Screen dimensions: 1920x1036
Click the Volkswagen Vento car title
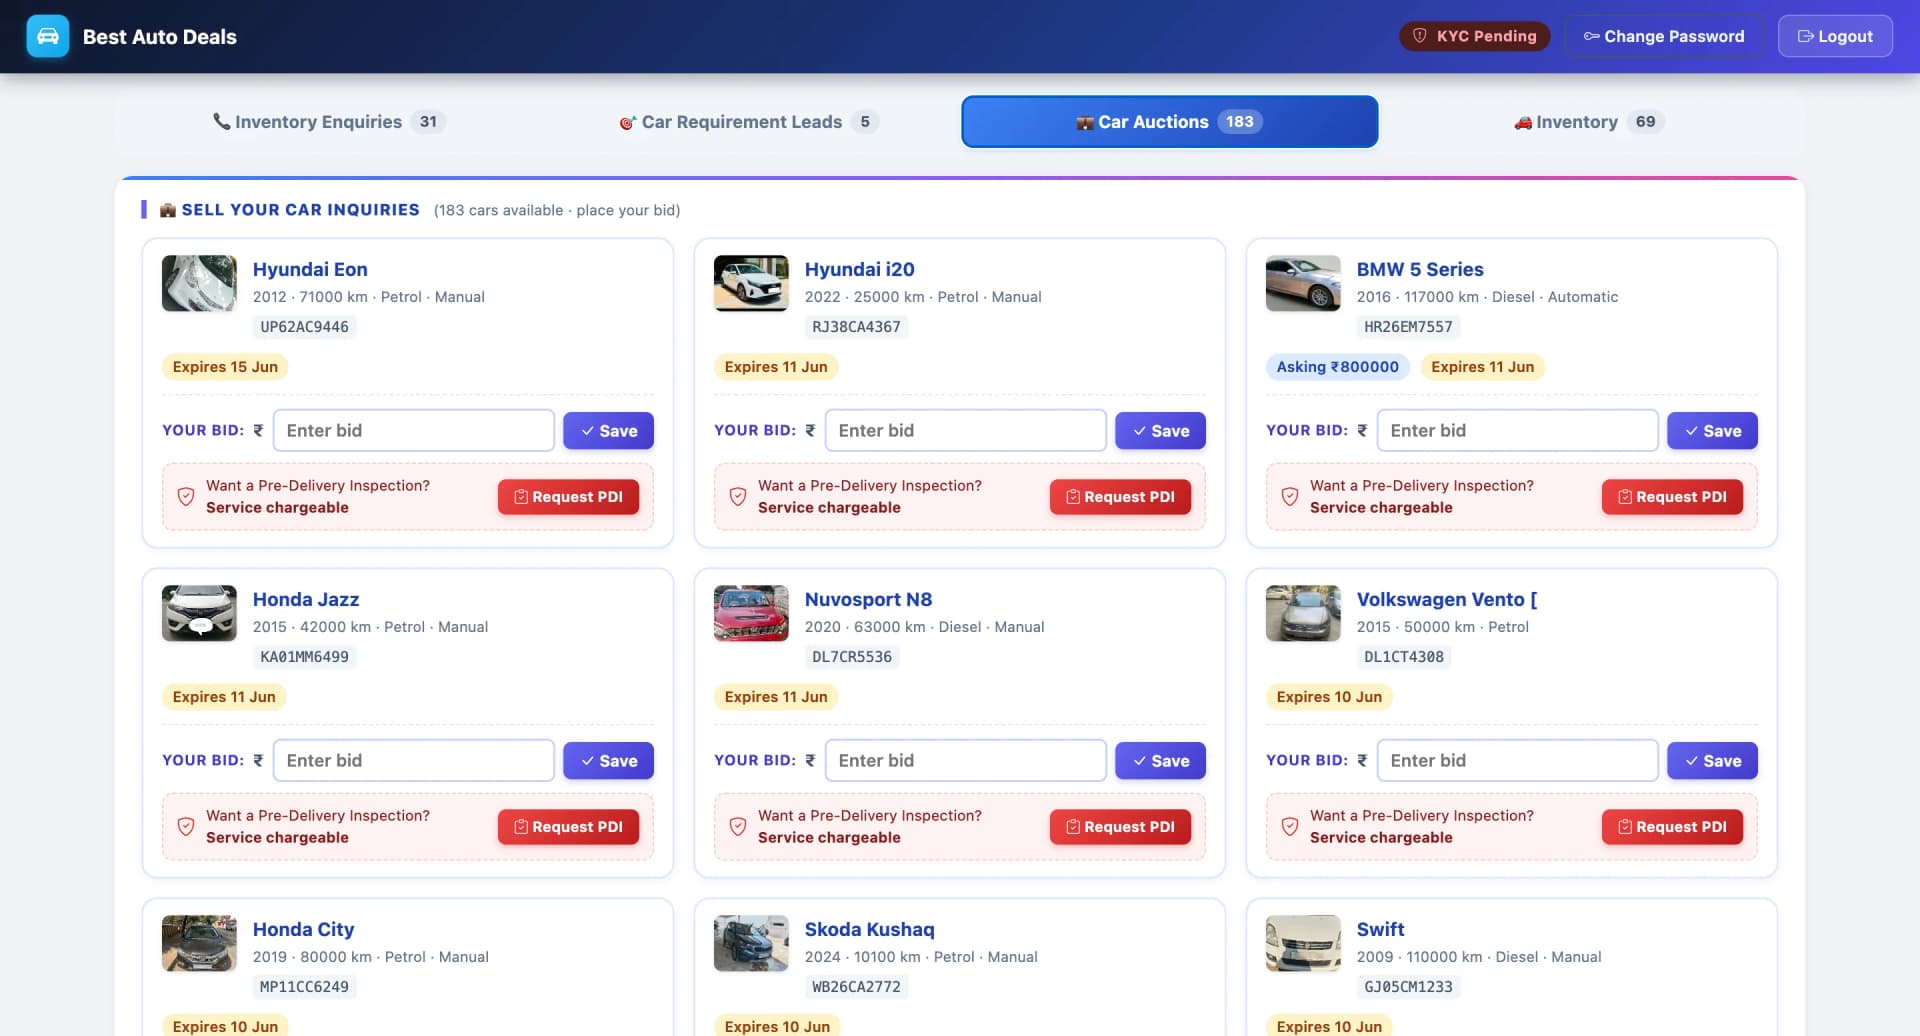(x=1447, y=599)
